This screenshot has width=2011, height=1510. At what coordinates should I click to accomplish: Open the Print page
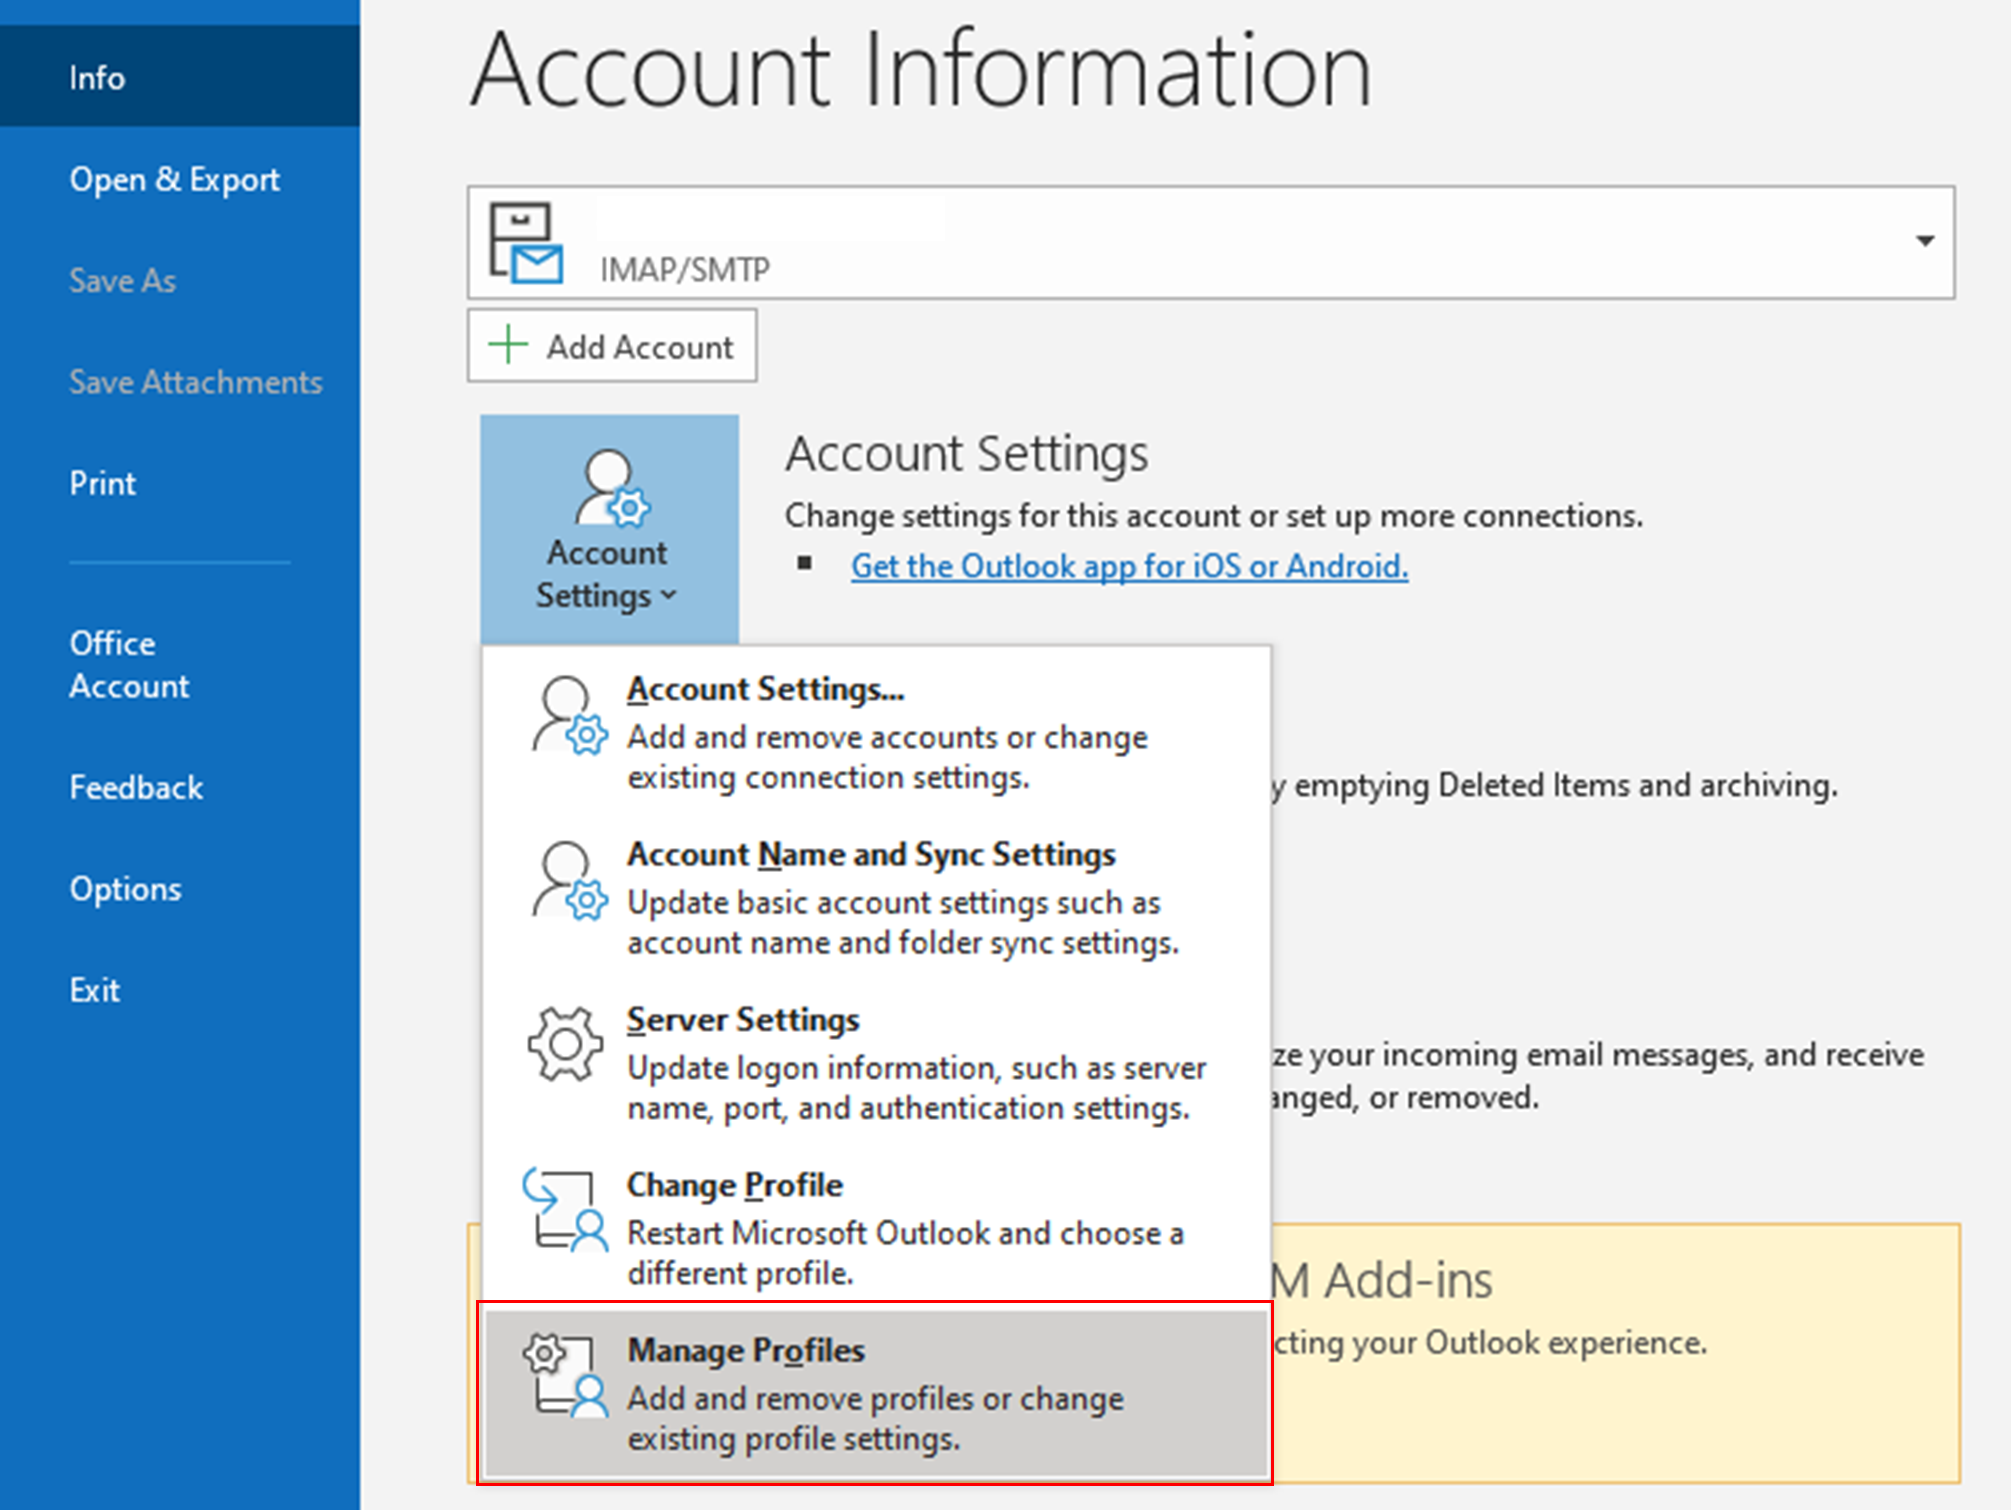[x=102, y=483]
